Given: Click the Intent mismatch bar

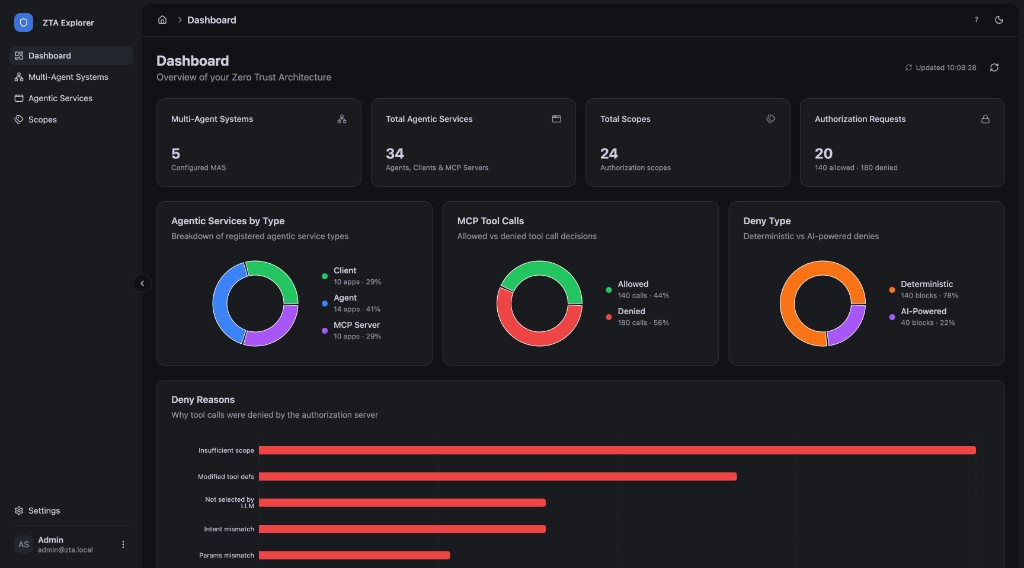Looking at the screenshot, I should tap(402, 529).
